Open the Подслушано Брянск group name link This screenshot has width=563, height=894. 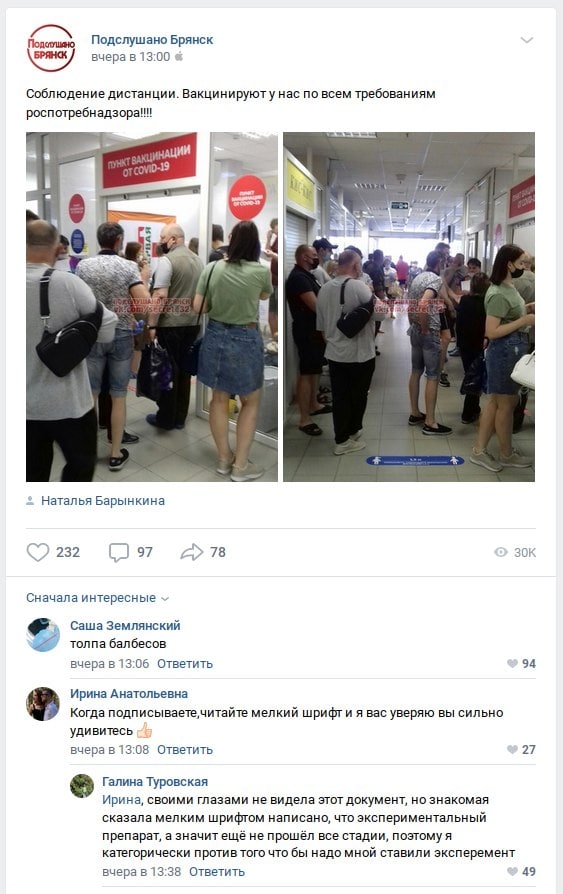(x=152, y=39)
